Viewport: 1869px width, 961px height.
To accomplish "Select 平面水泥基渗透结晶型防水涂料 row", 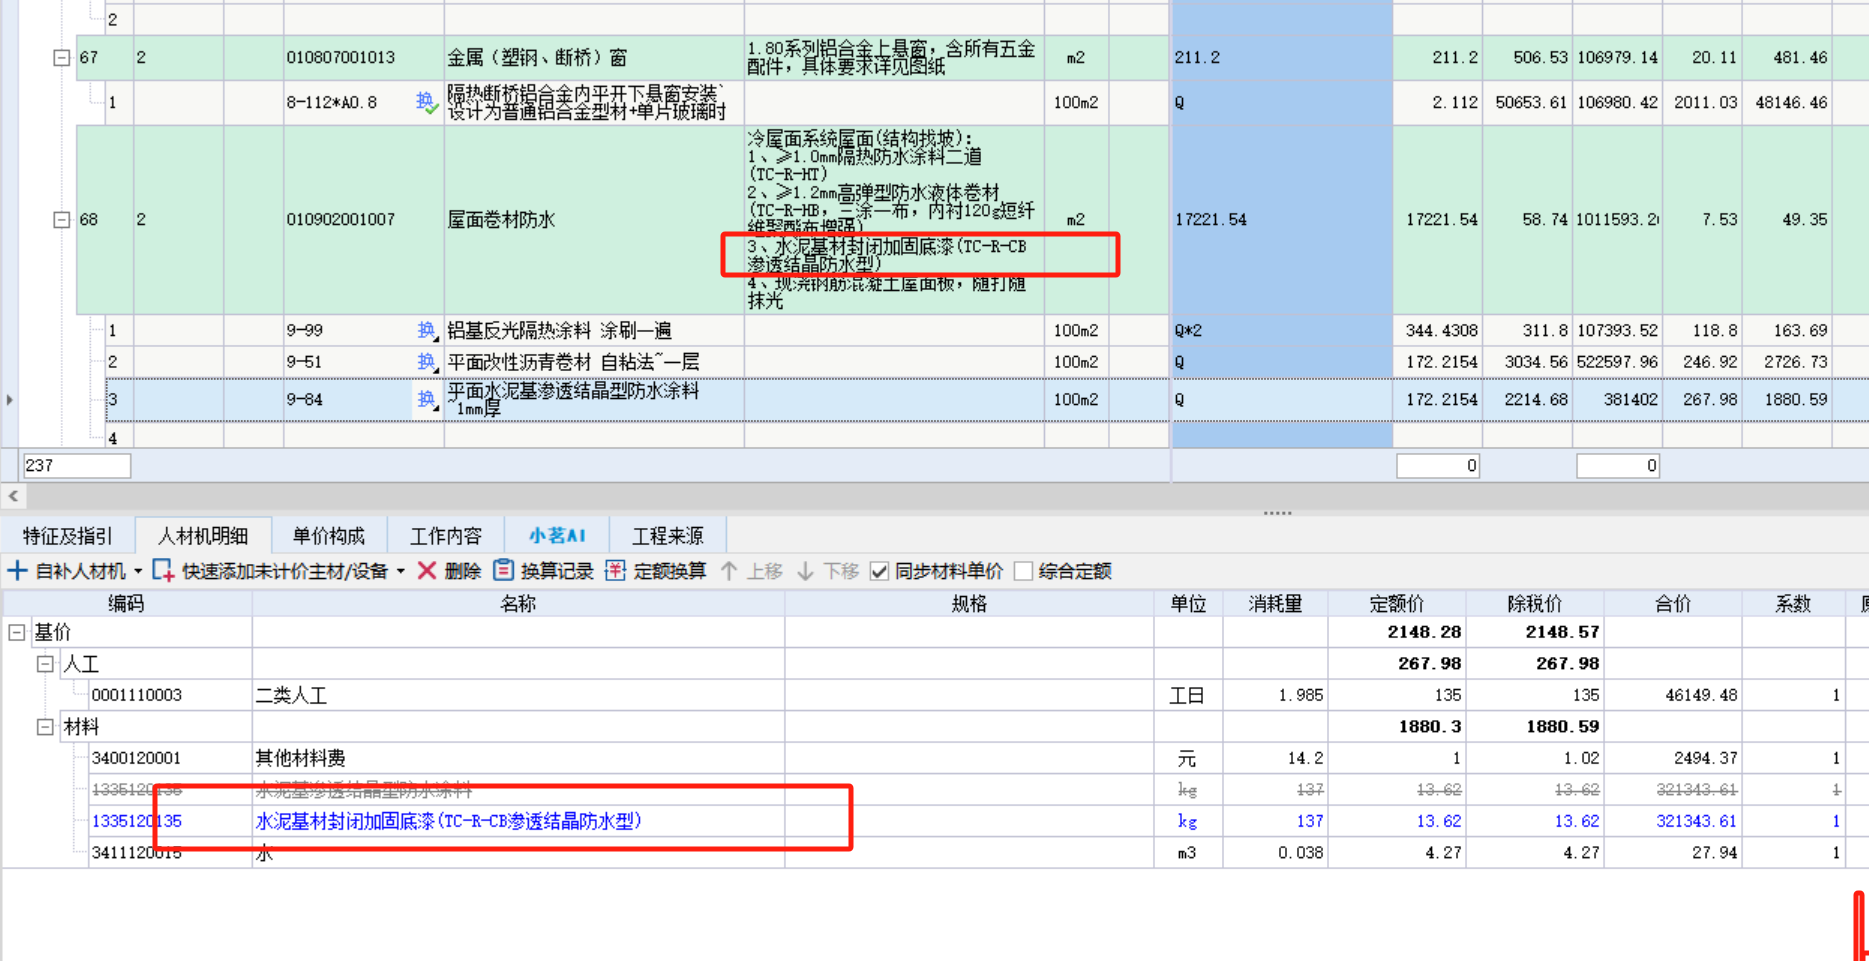I will (573, 399).
